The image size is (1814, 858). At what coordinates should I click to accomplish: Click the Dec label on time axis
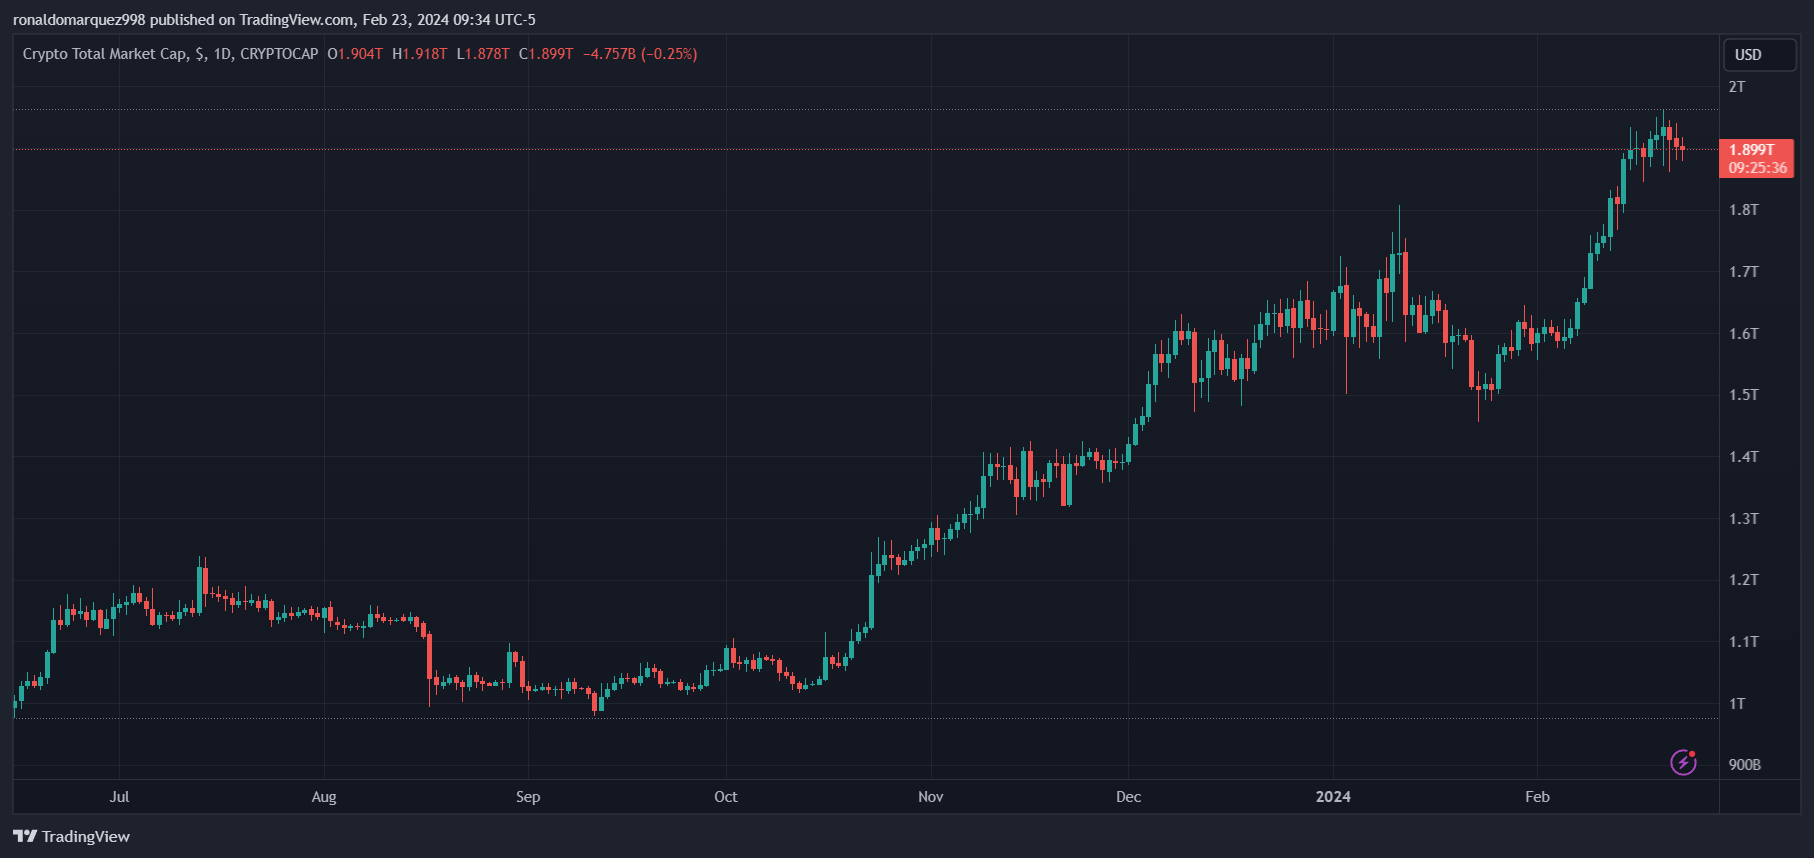pyautogui.click(x=1129, y=797)
